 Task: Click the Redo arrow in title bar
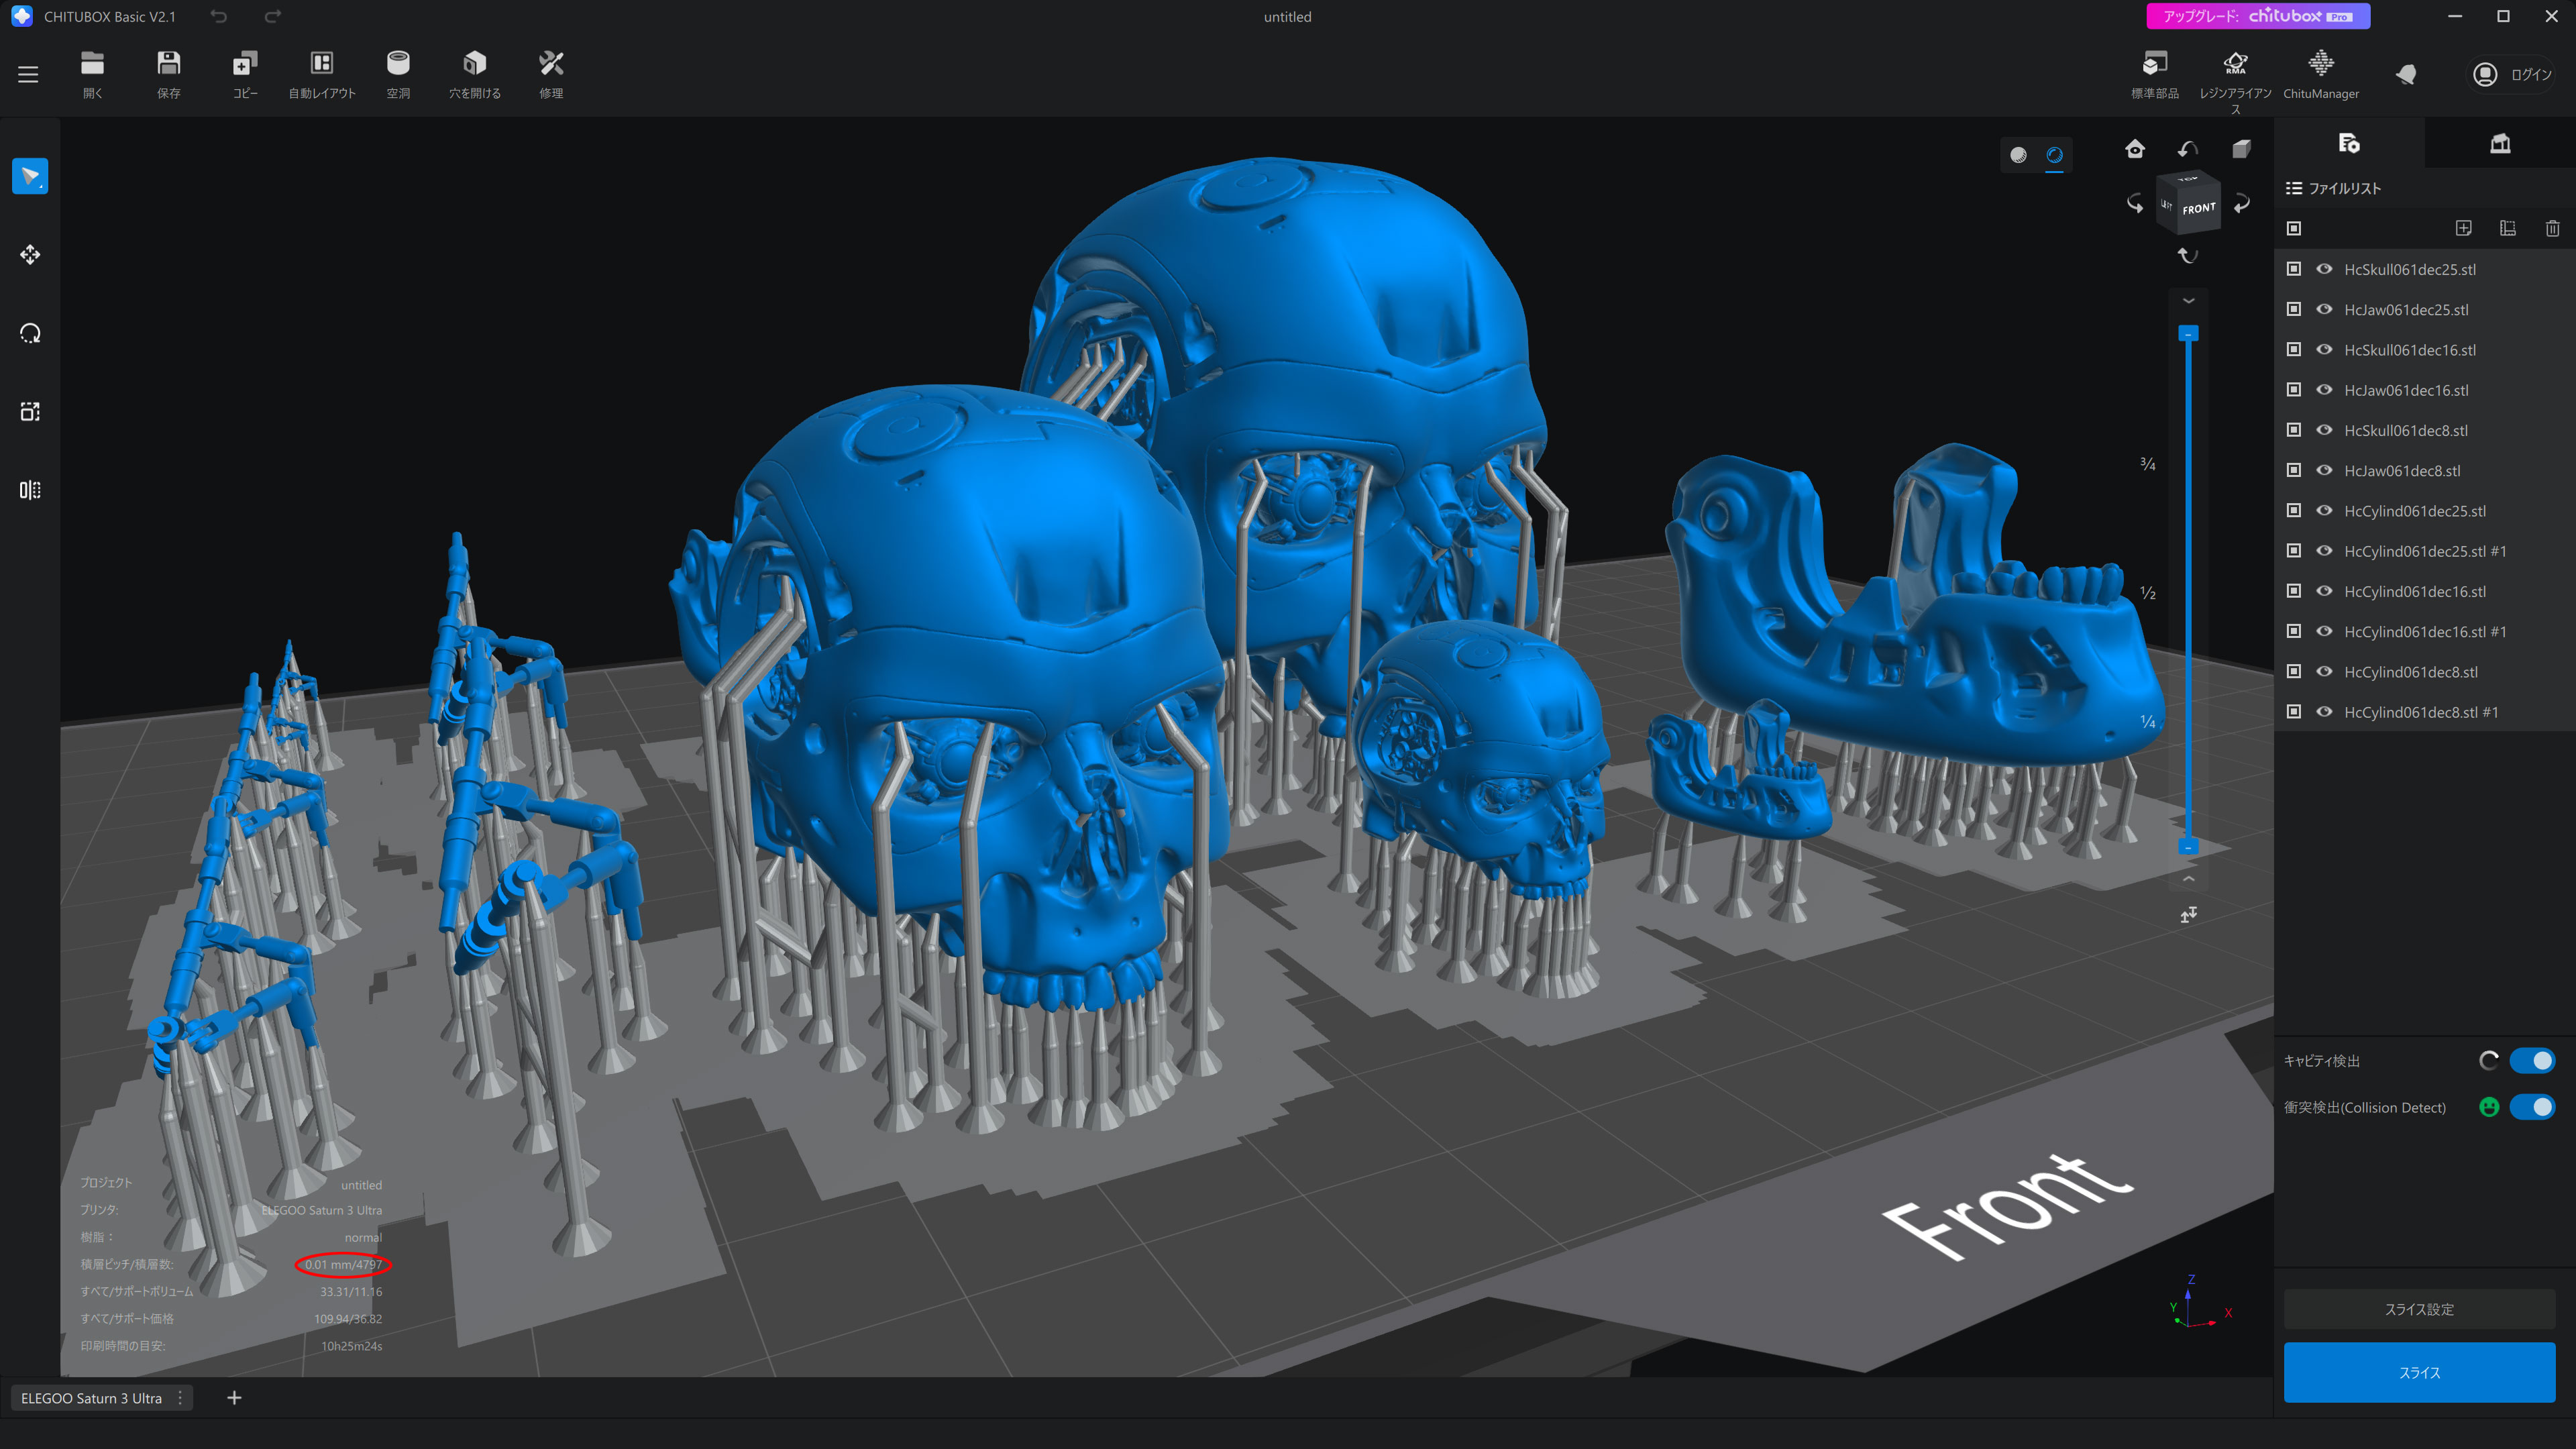pyautogui.click(x=273, y=16)
